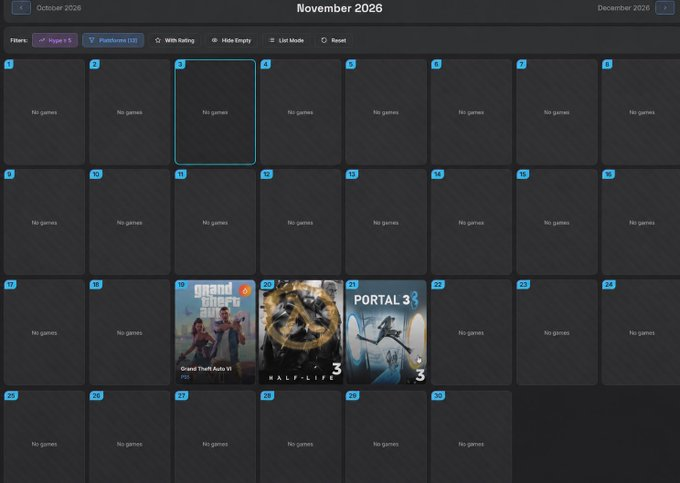
Task: Select day 27 cell
Action: 215,437
